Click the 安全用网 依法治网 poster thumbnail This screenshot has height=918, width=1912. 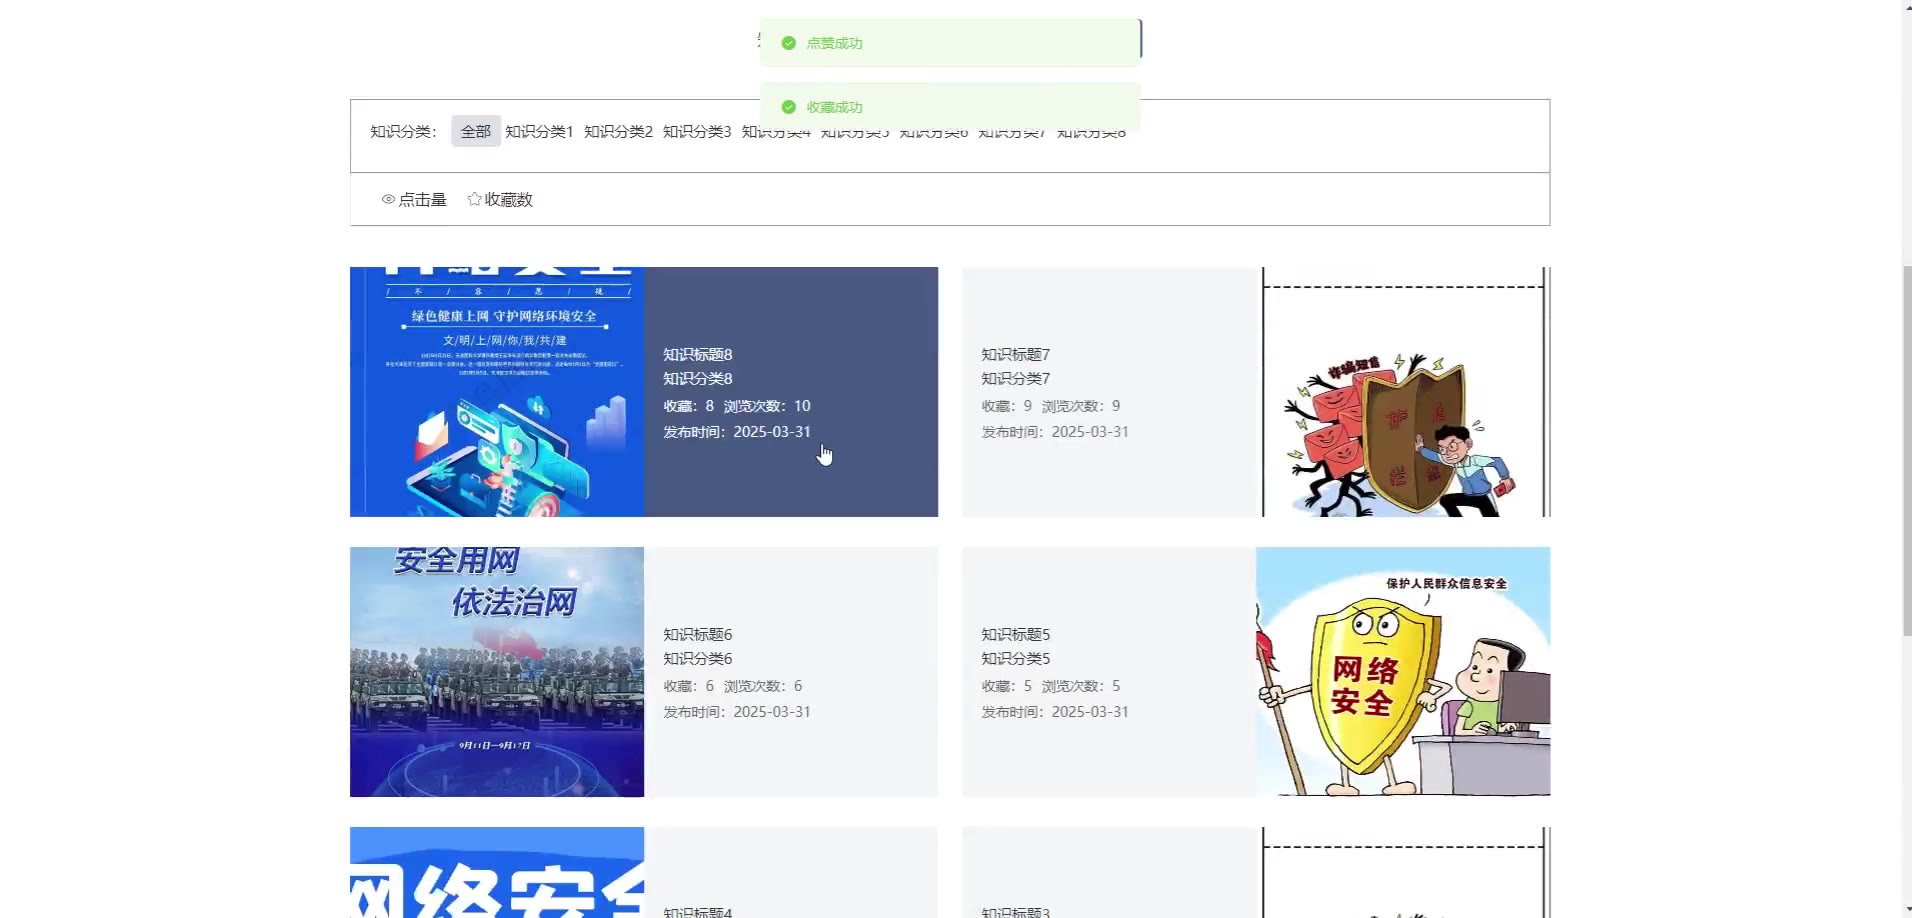[x=497, y=672]
